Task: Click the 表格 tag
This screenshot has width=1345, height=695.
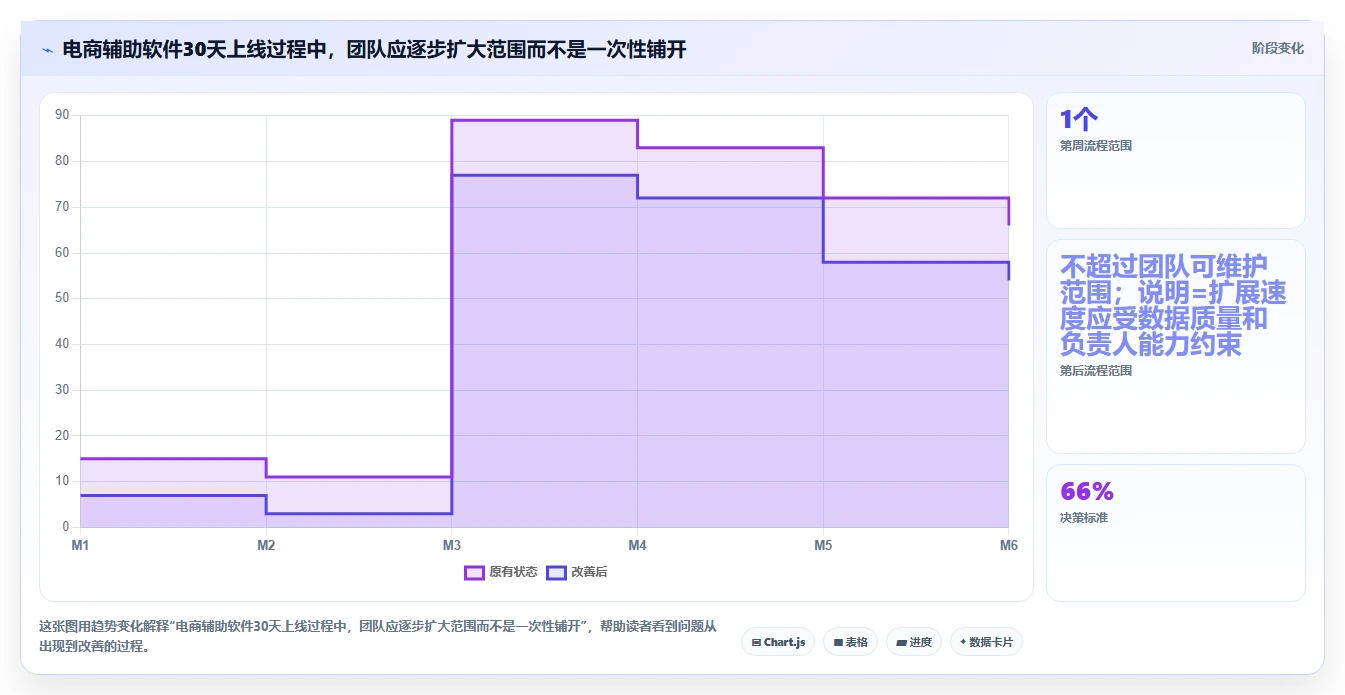Action: pyautogui.click(x=850, y=642)
